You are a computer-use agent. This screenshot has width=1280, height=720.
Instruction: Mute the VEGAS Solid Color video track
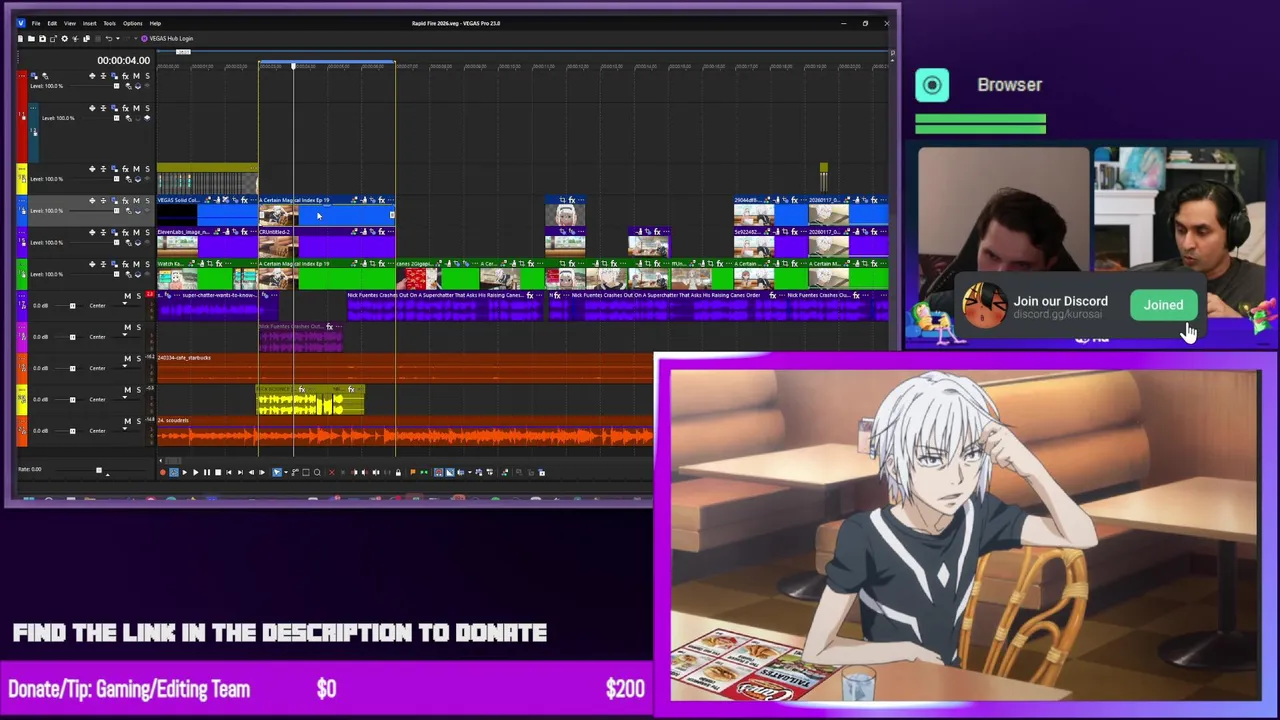point(136,201)
